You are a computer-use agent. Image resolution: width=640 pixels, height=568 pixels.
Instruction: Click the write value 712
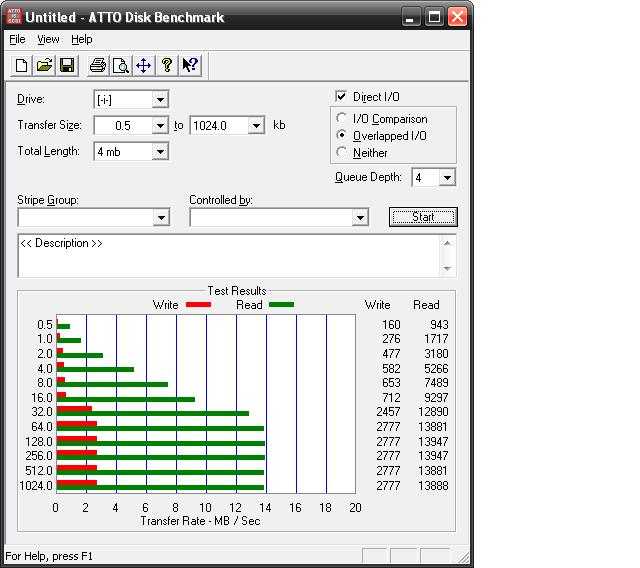point(391,397)
